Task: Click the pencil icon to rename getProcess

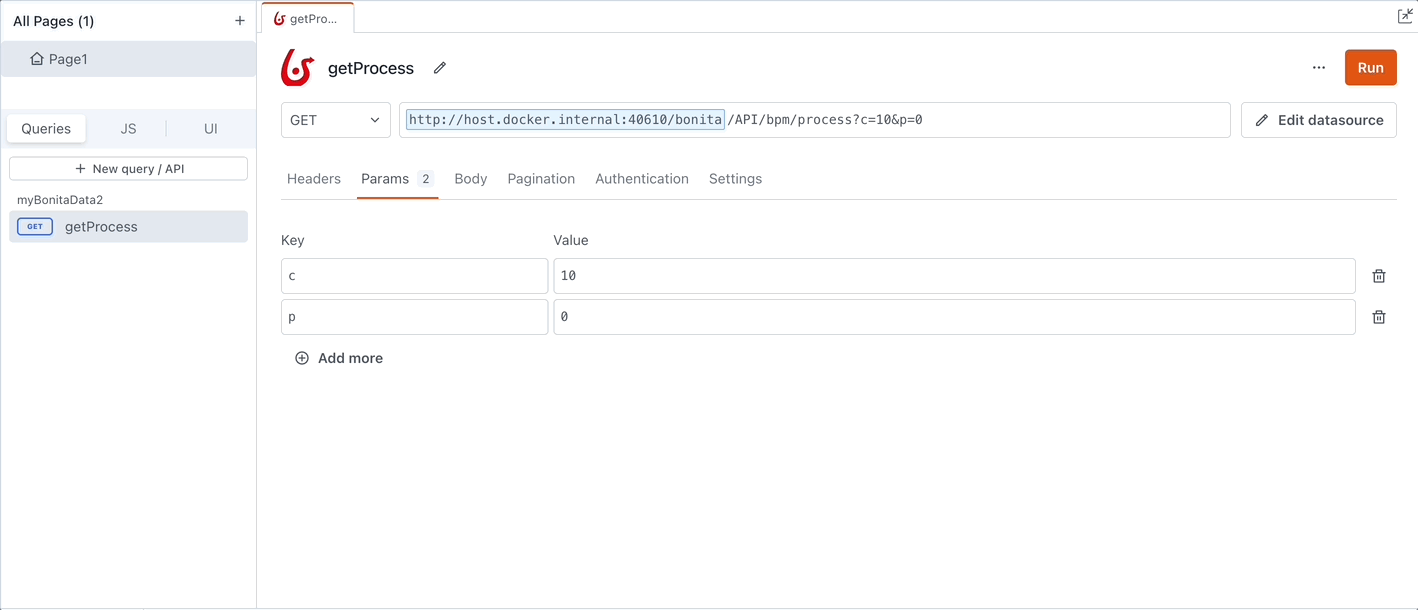Action: click(x=439, y=68)
